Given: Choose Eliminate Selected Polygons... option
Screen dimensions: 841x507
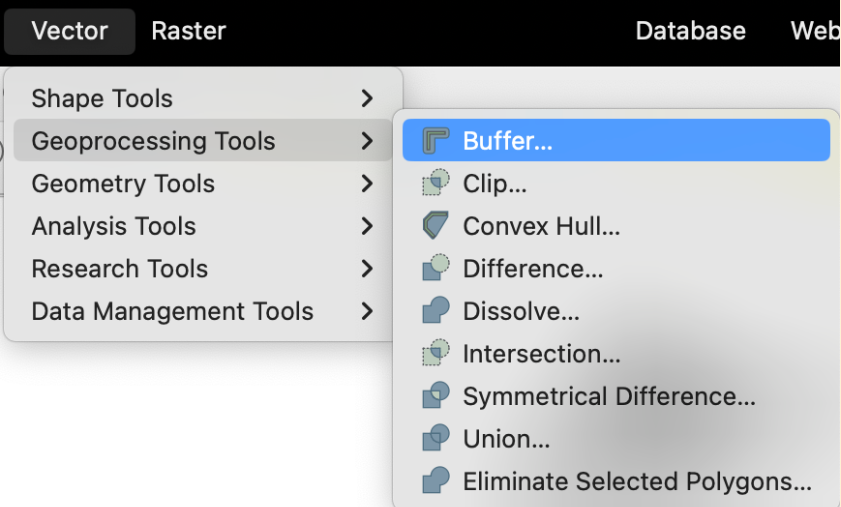Looking at the screenshot, I should click(637, 482).
